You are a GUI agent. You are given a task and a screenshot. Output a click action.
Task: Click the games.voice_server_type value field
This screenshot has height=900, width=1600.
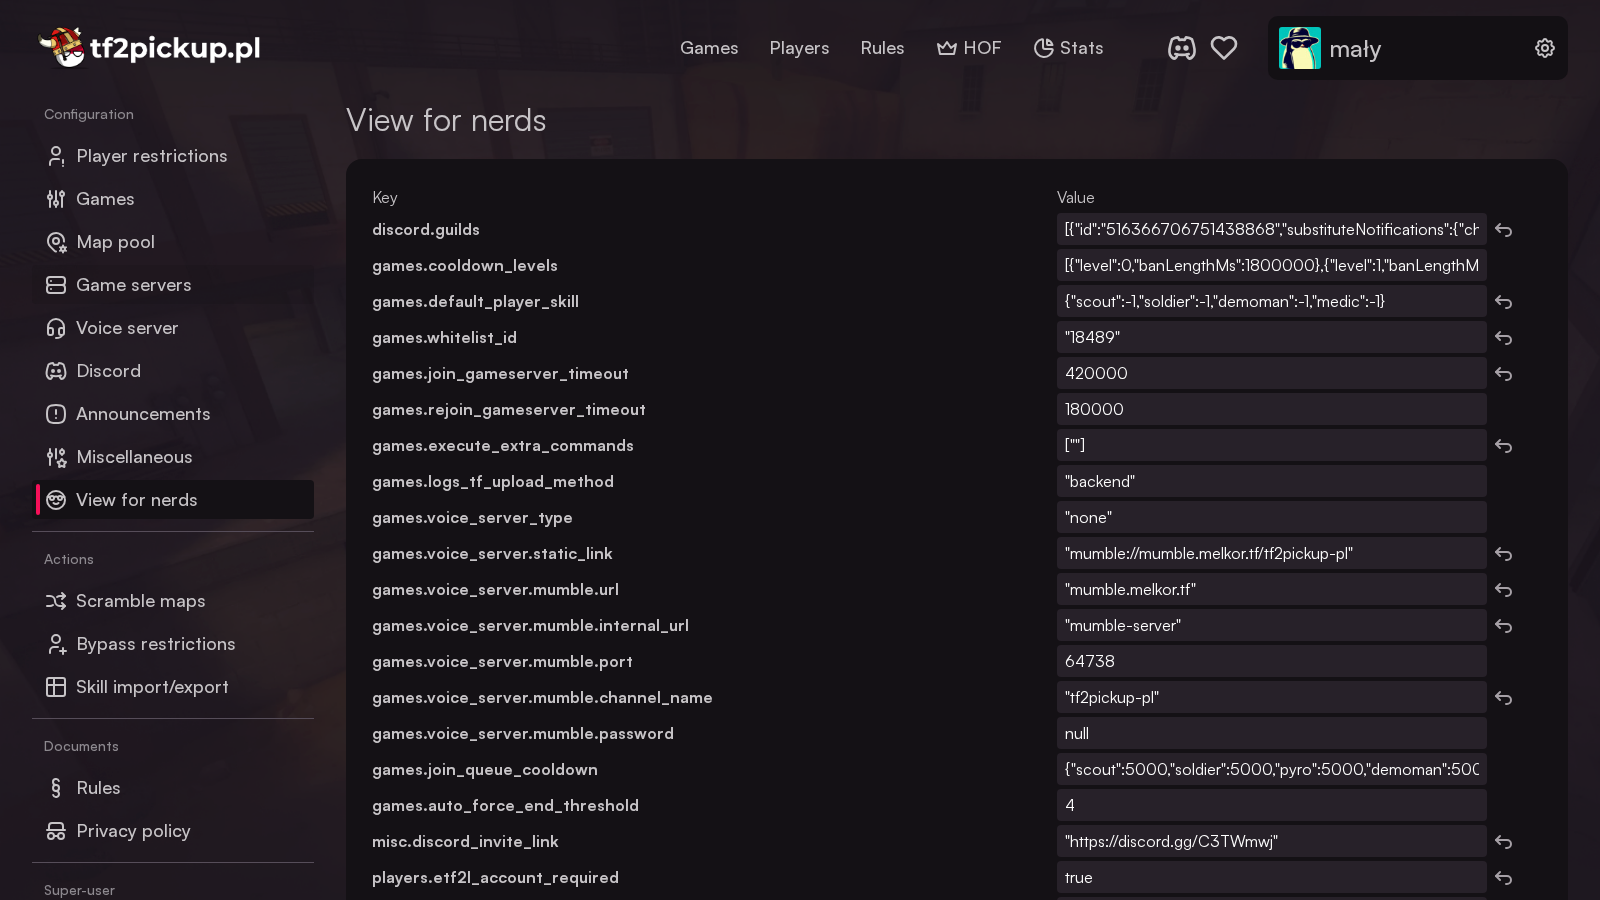coord(1270,517)
